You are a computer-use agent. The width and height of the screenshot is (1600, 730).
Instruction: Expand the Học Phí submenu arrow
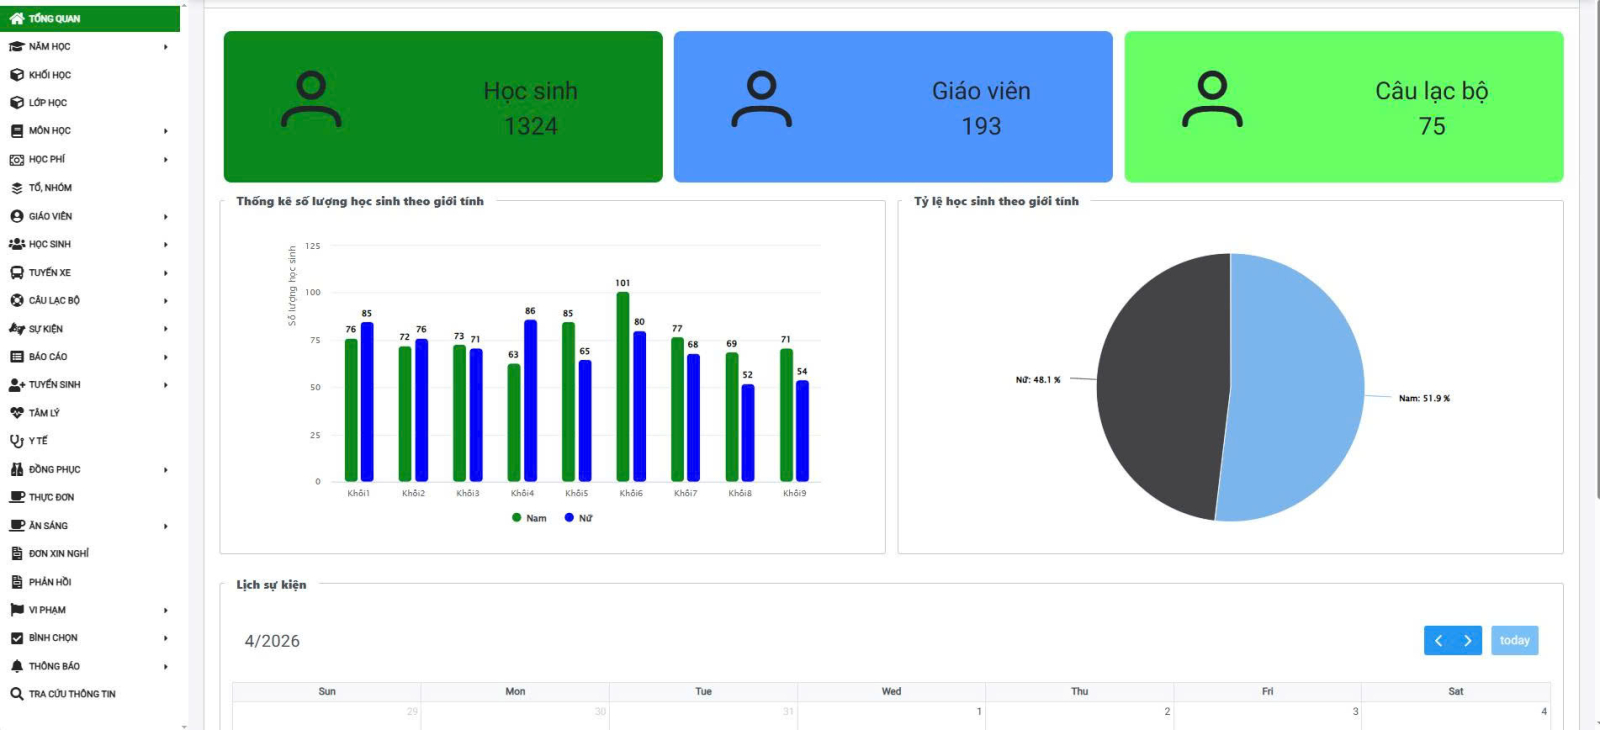point(166,160)
